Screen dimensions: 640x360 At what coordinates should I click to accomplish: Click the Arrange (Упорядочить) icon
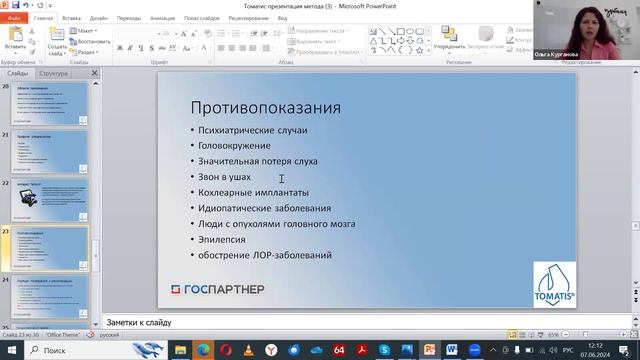[449, 34]
